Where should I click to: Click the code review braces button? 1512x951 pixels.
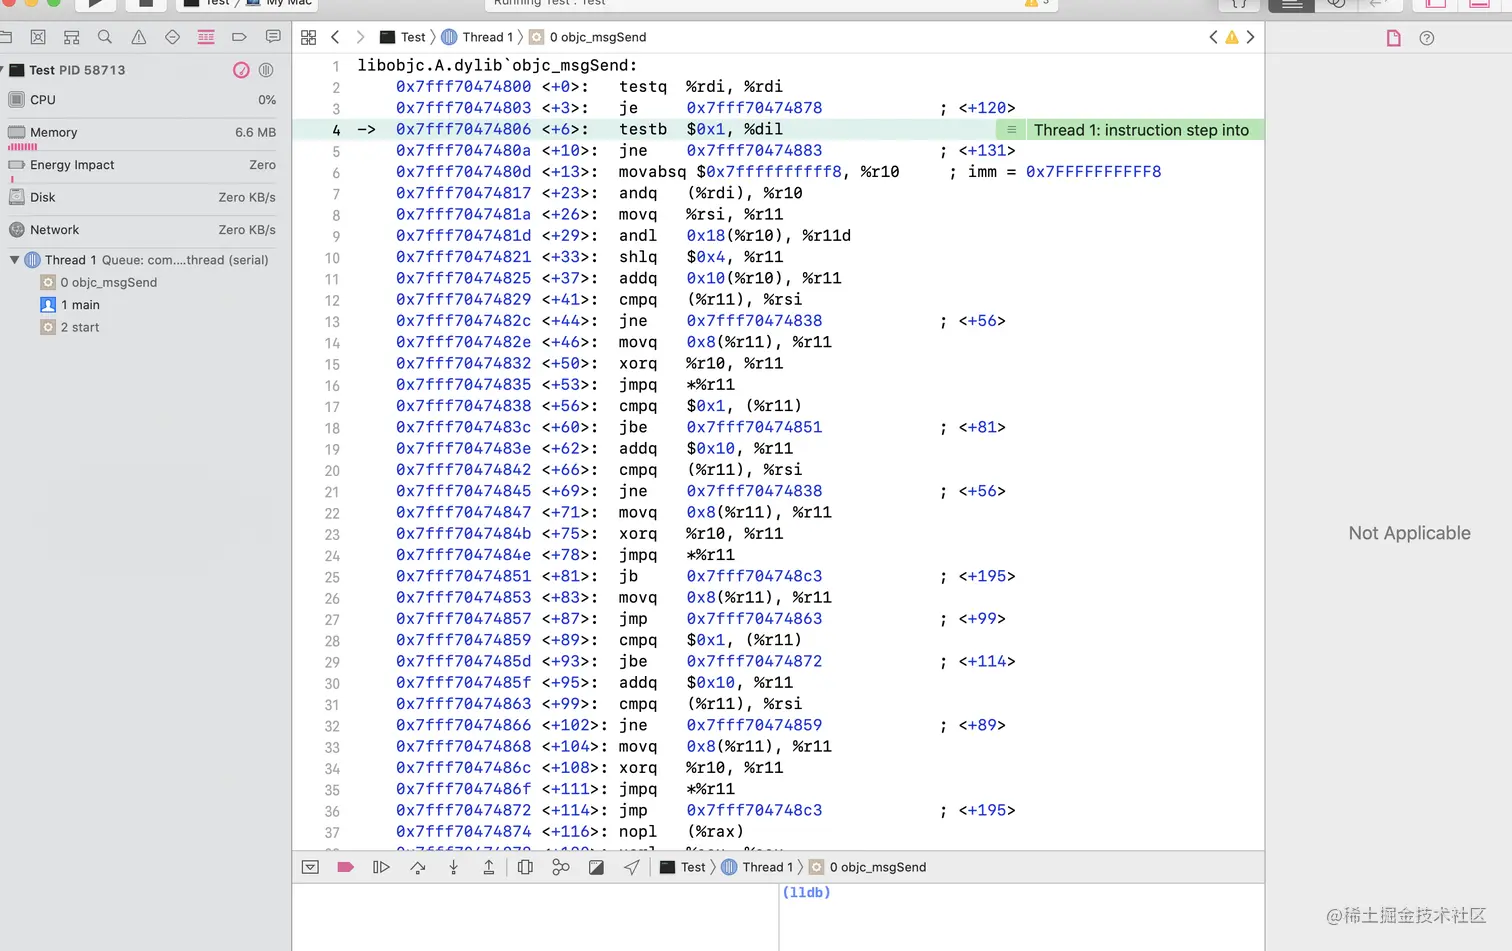[x=1239, y=4]
